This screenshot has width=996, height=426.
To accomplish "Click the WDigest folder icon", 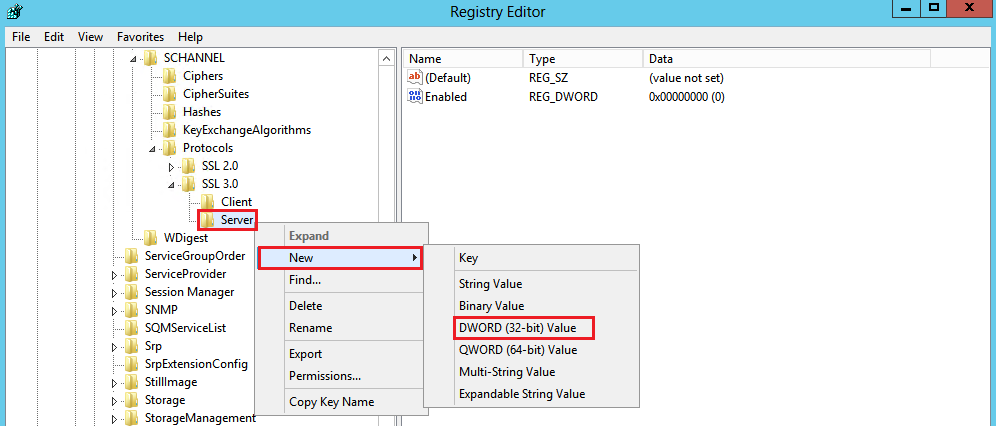I will point(150,238).
